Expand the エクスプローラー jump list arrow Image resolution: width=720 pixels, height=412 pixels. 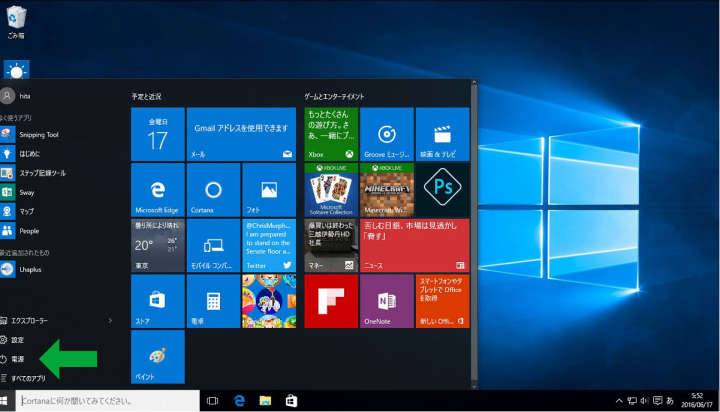(x=110, y=321)
